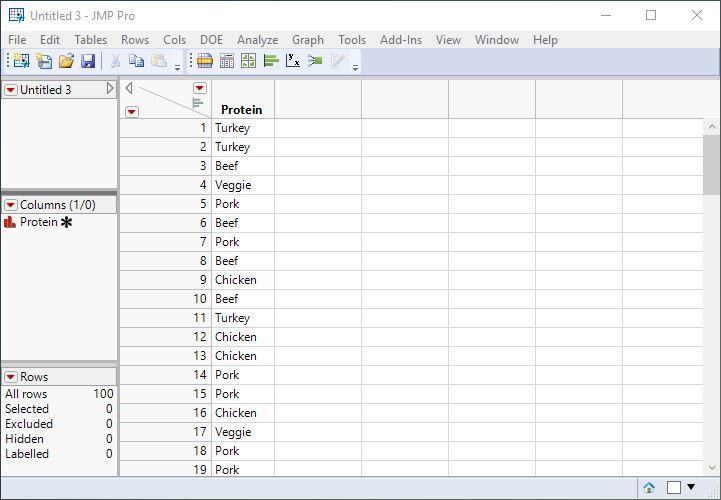Viewport: 721px width, 500px height.
Task: Expand the file toolbar overflow arrow
Action: 177,68
